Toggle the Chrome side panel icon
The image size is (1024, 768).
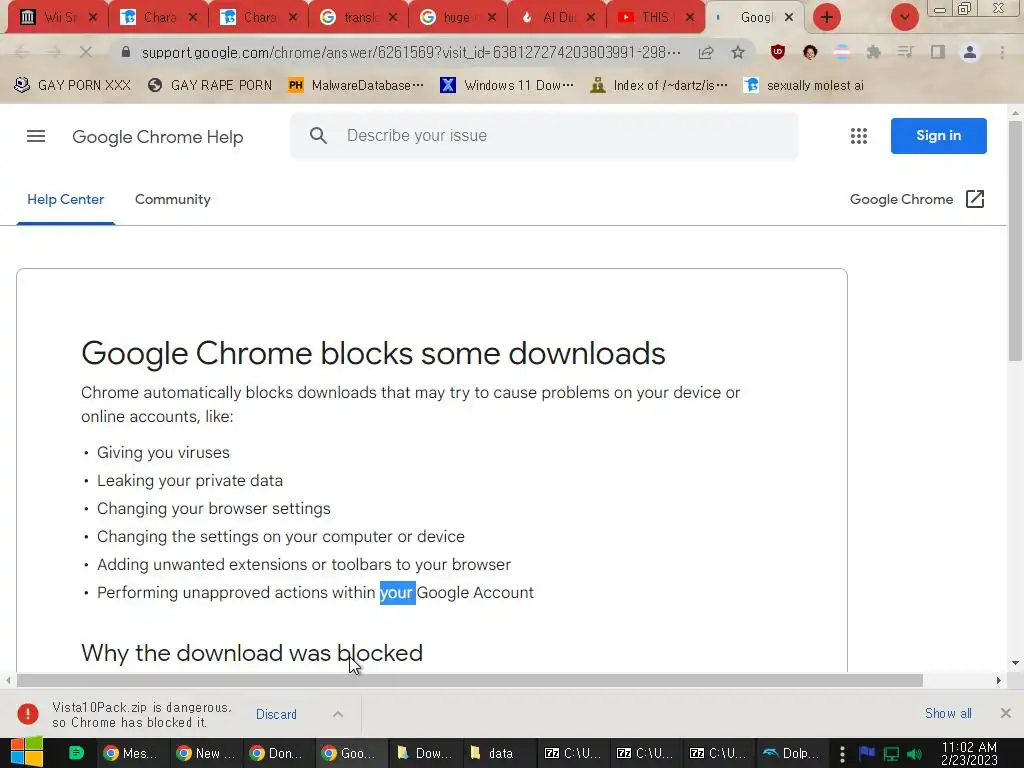937,52
